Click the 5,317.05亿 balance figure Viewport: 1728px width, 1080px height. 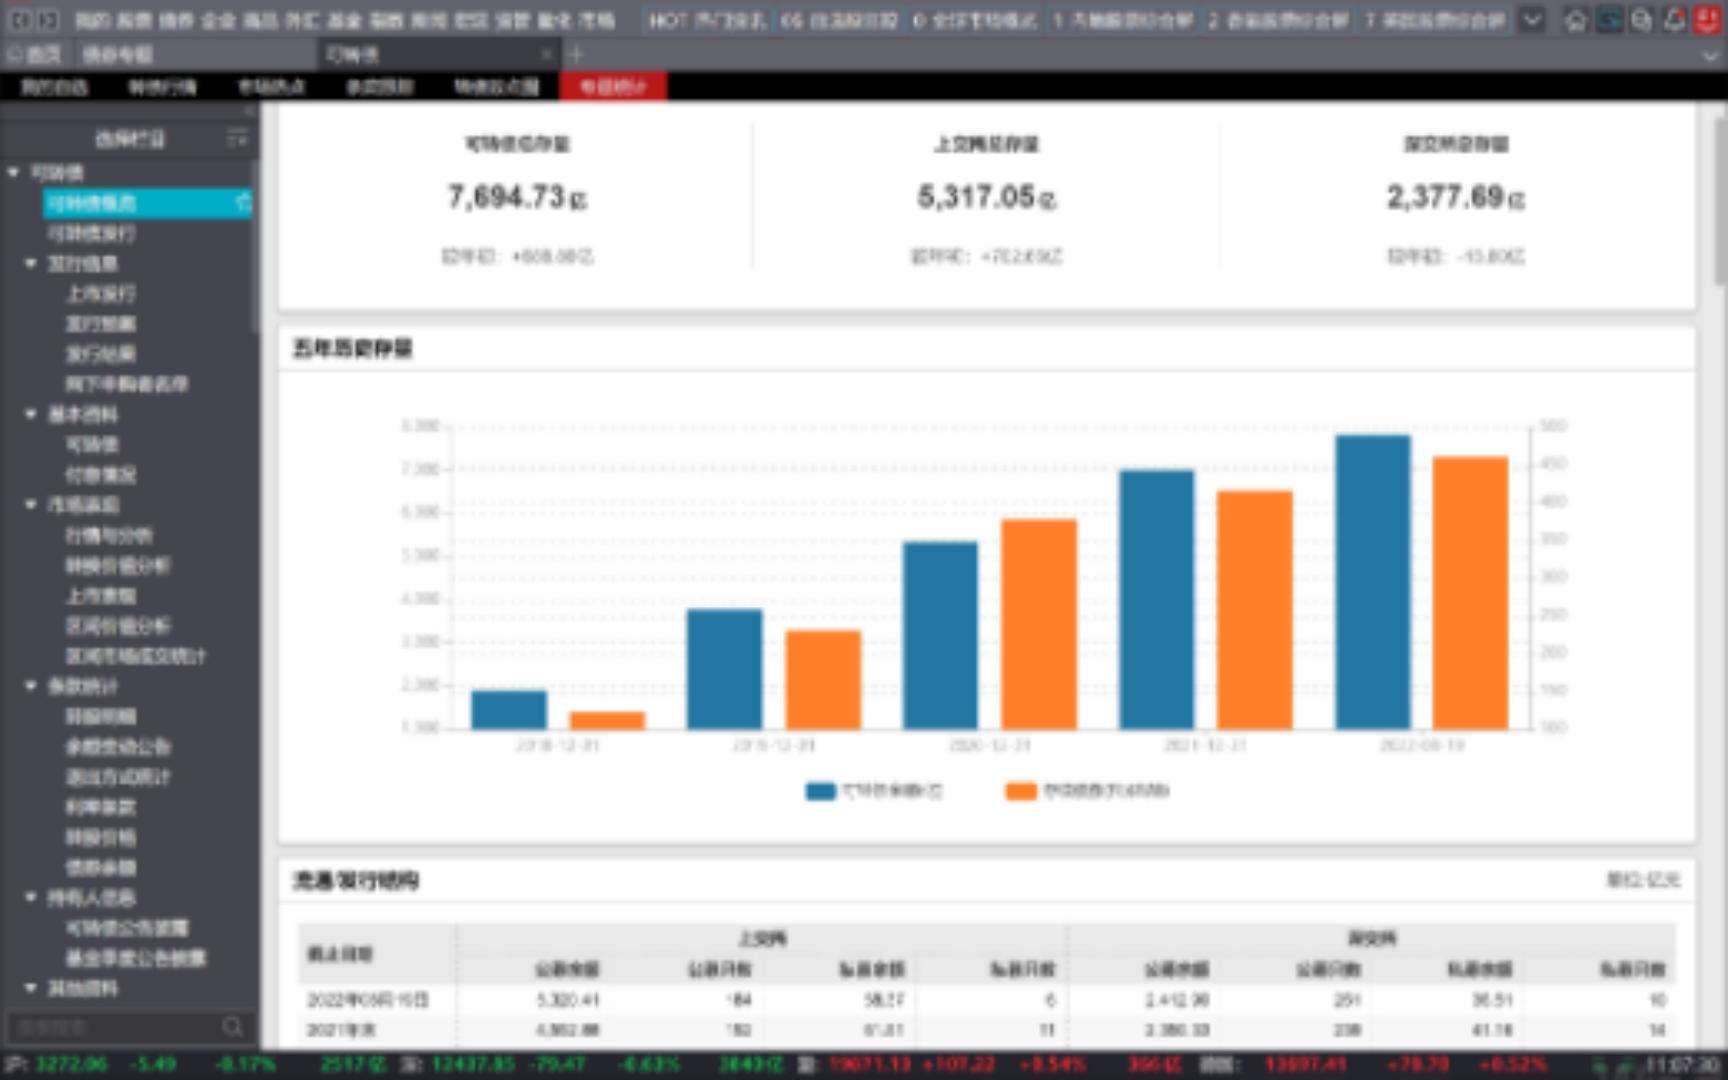coord(986,197)
